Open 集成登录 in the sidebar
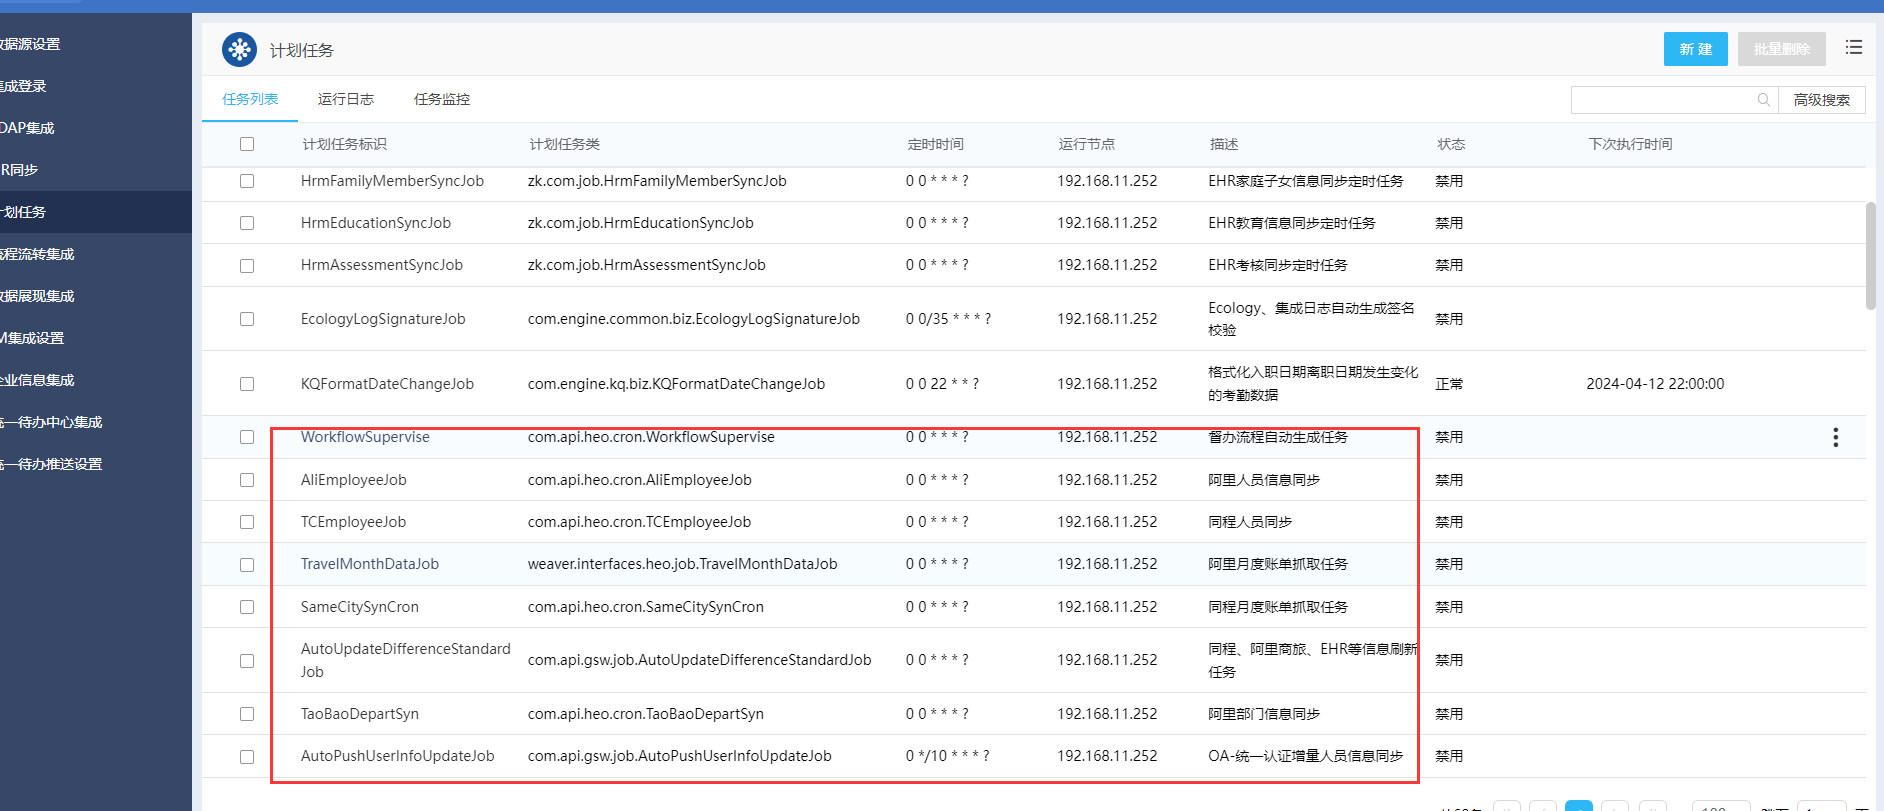Viewport: 1884px width, 811px height. click(24, 86)
